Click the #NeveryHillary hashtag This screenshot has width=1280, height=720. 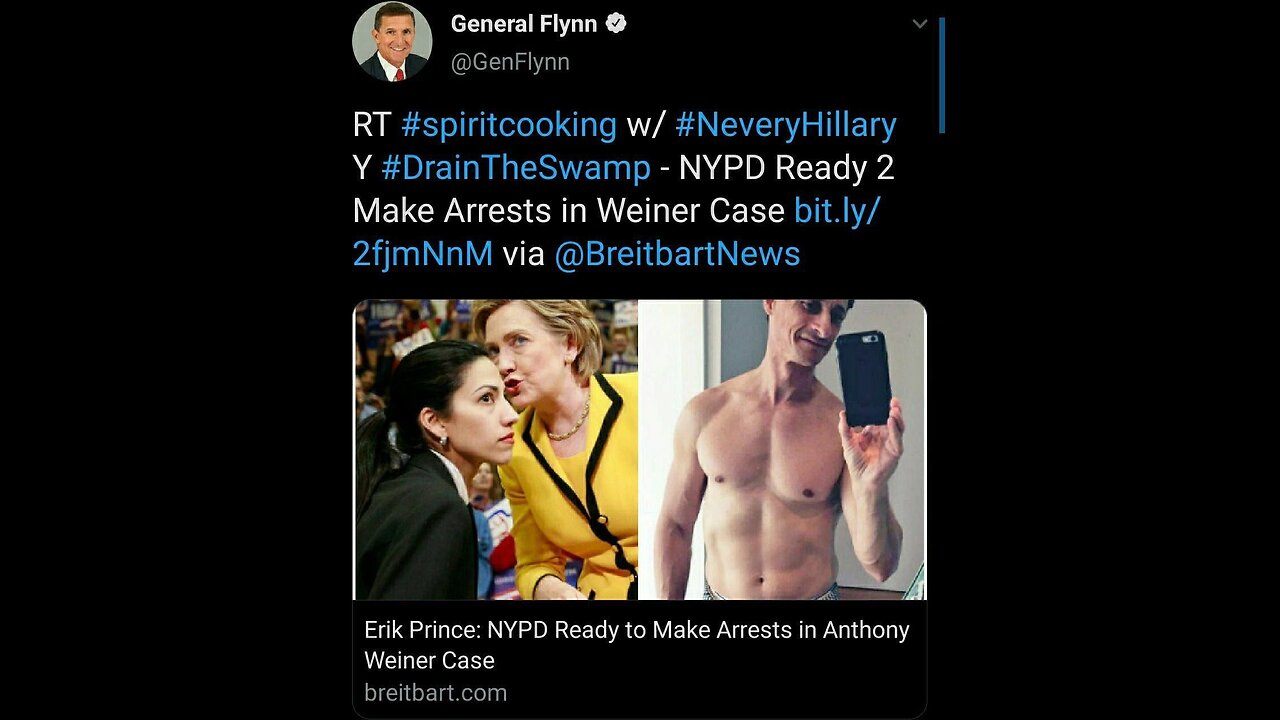786,125
